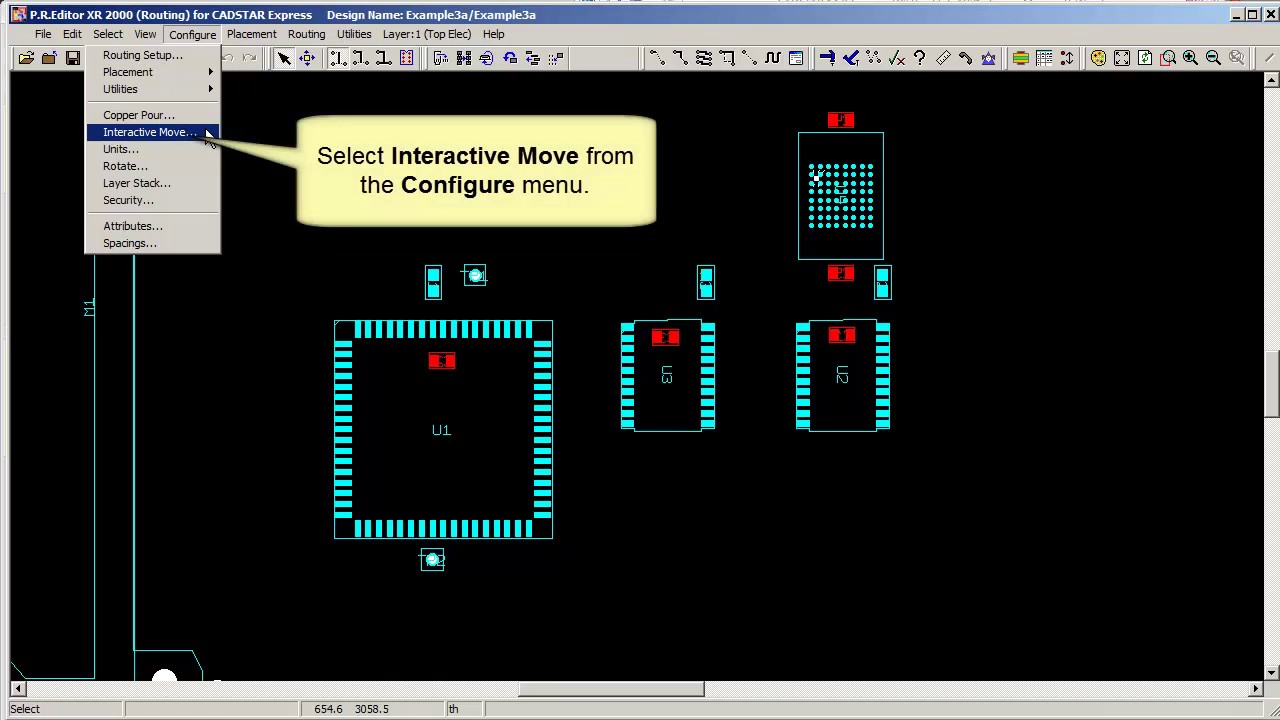Select the Rotate menu entry

click(152, 166)
